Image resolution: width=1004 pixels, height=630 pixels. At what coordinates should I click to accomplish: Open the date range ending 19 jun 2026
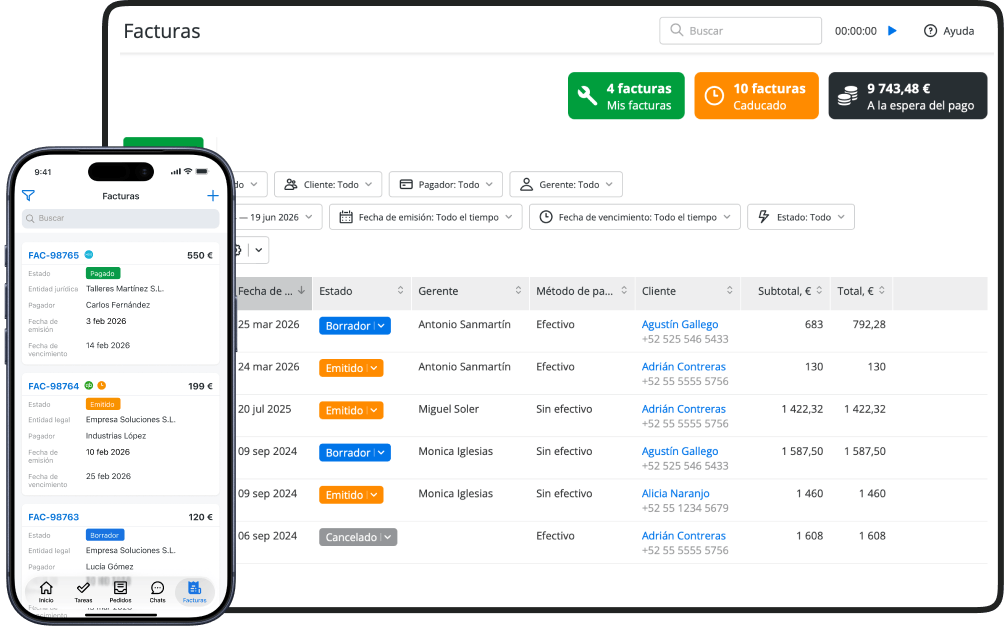pos(279,217)
